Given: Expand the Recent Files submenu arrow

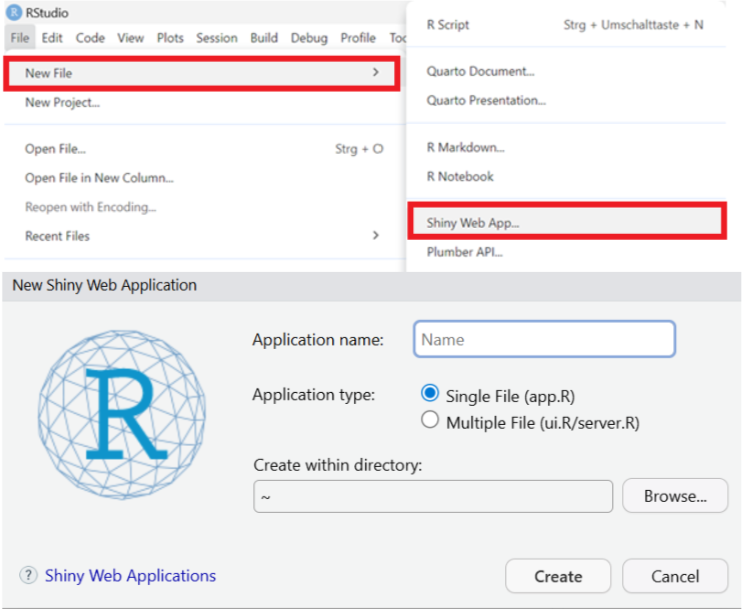Looking at the screenshot, I should [376, 235].
